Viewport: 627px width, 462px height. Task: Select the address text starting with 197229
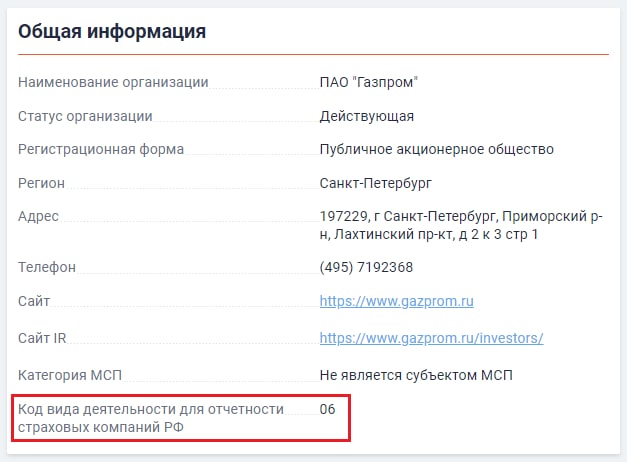[x=461, y=225]
